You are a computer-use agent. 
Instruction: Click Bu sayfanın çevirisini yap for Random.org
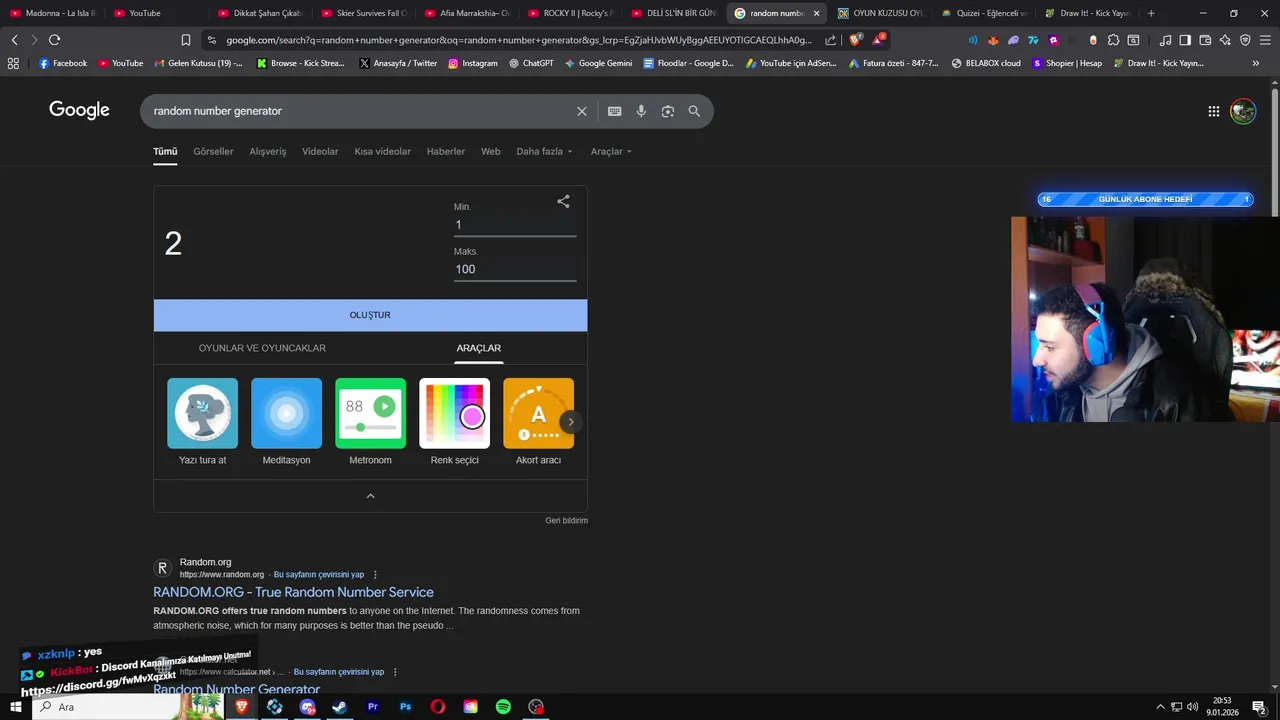(x=319, y=575)
